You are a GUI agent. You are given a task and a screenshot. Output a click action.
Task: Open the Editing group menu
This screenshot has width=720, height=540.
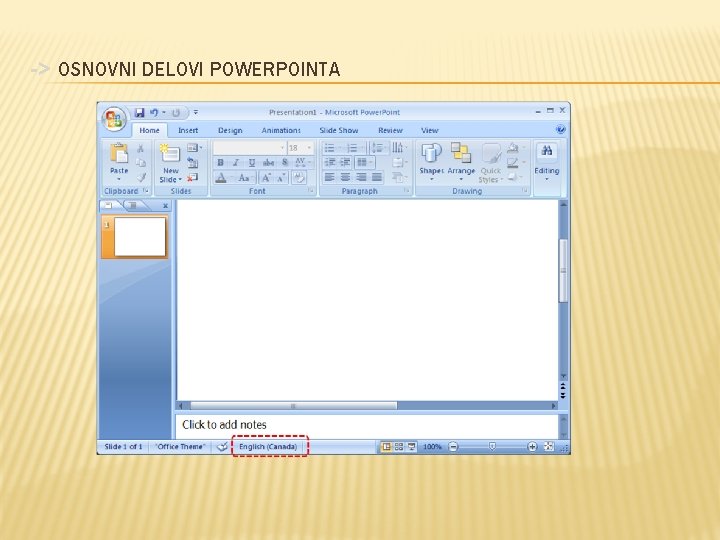[x=546, y=163]
